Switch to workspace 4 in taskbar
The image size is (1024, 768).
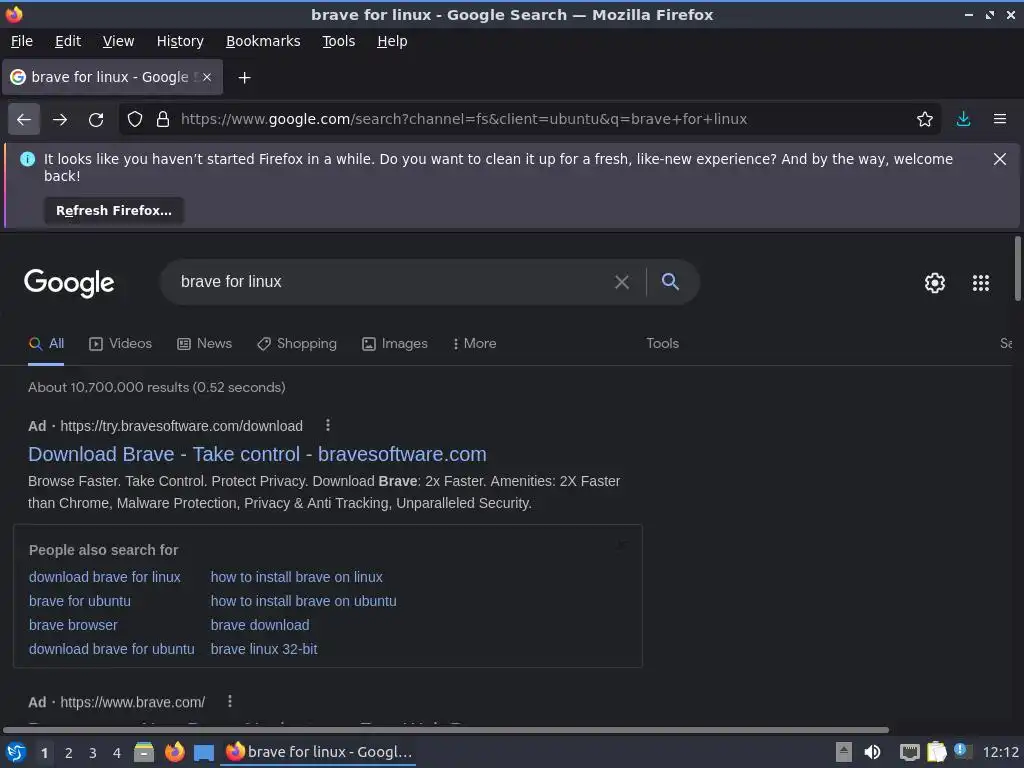tap(117, 753)
